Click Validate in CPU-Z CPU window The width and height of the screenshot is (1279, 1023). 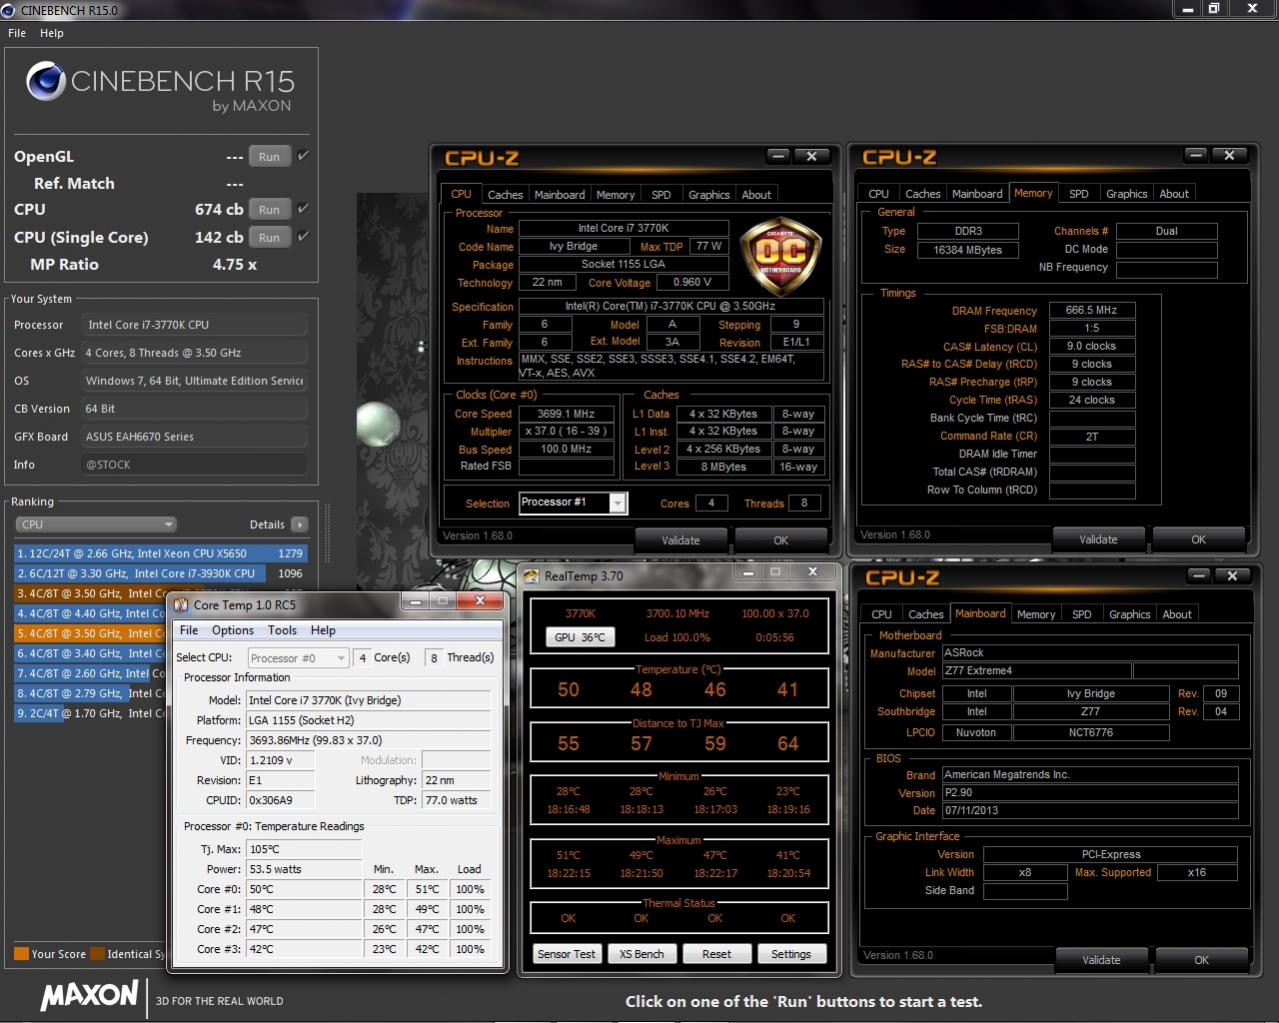tap(681, 540)
